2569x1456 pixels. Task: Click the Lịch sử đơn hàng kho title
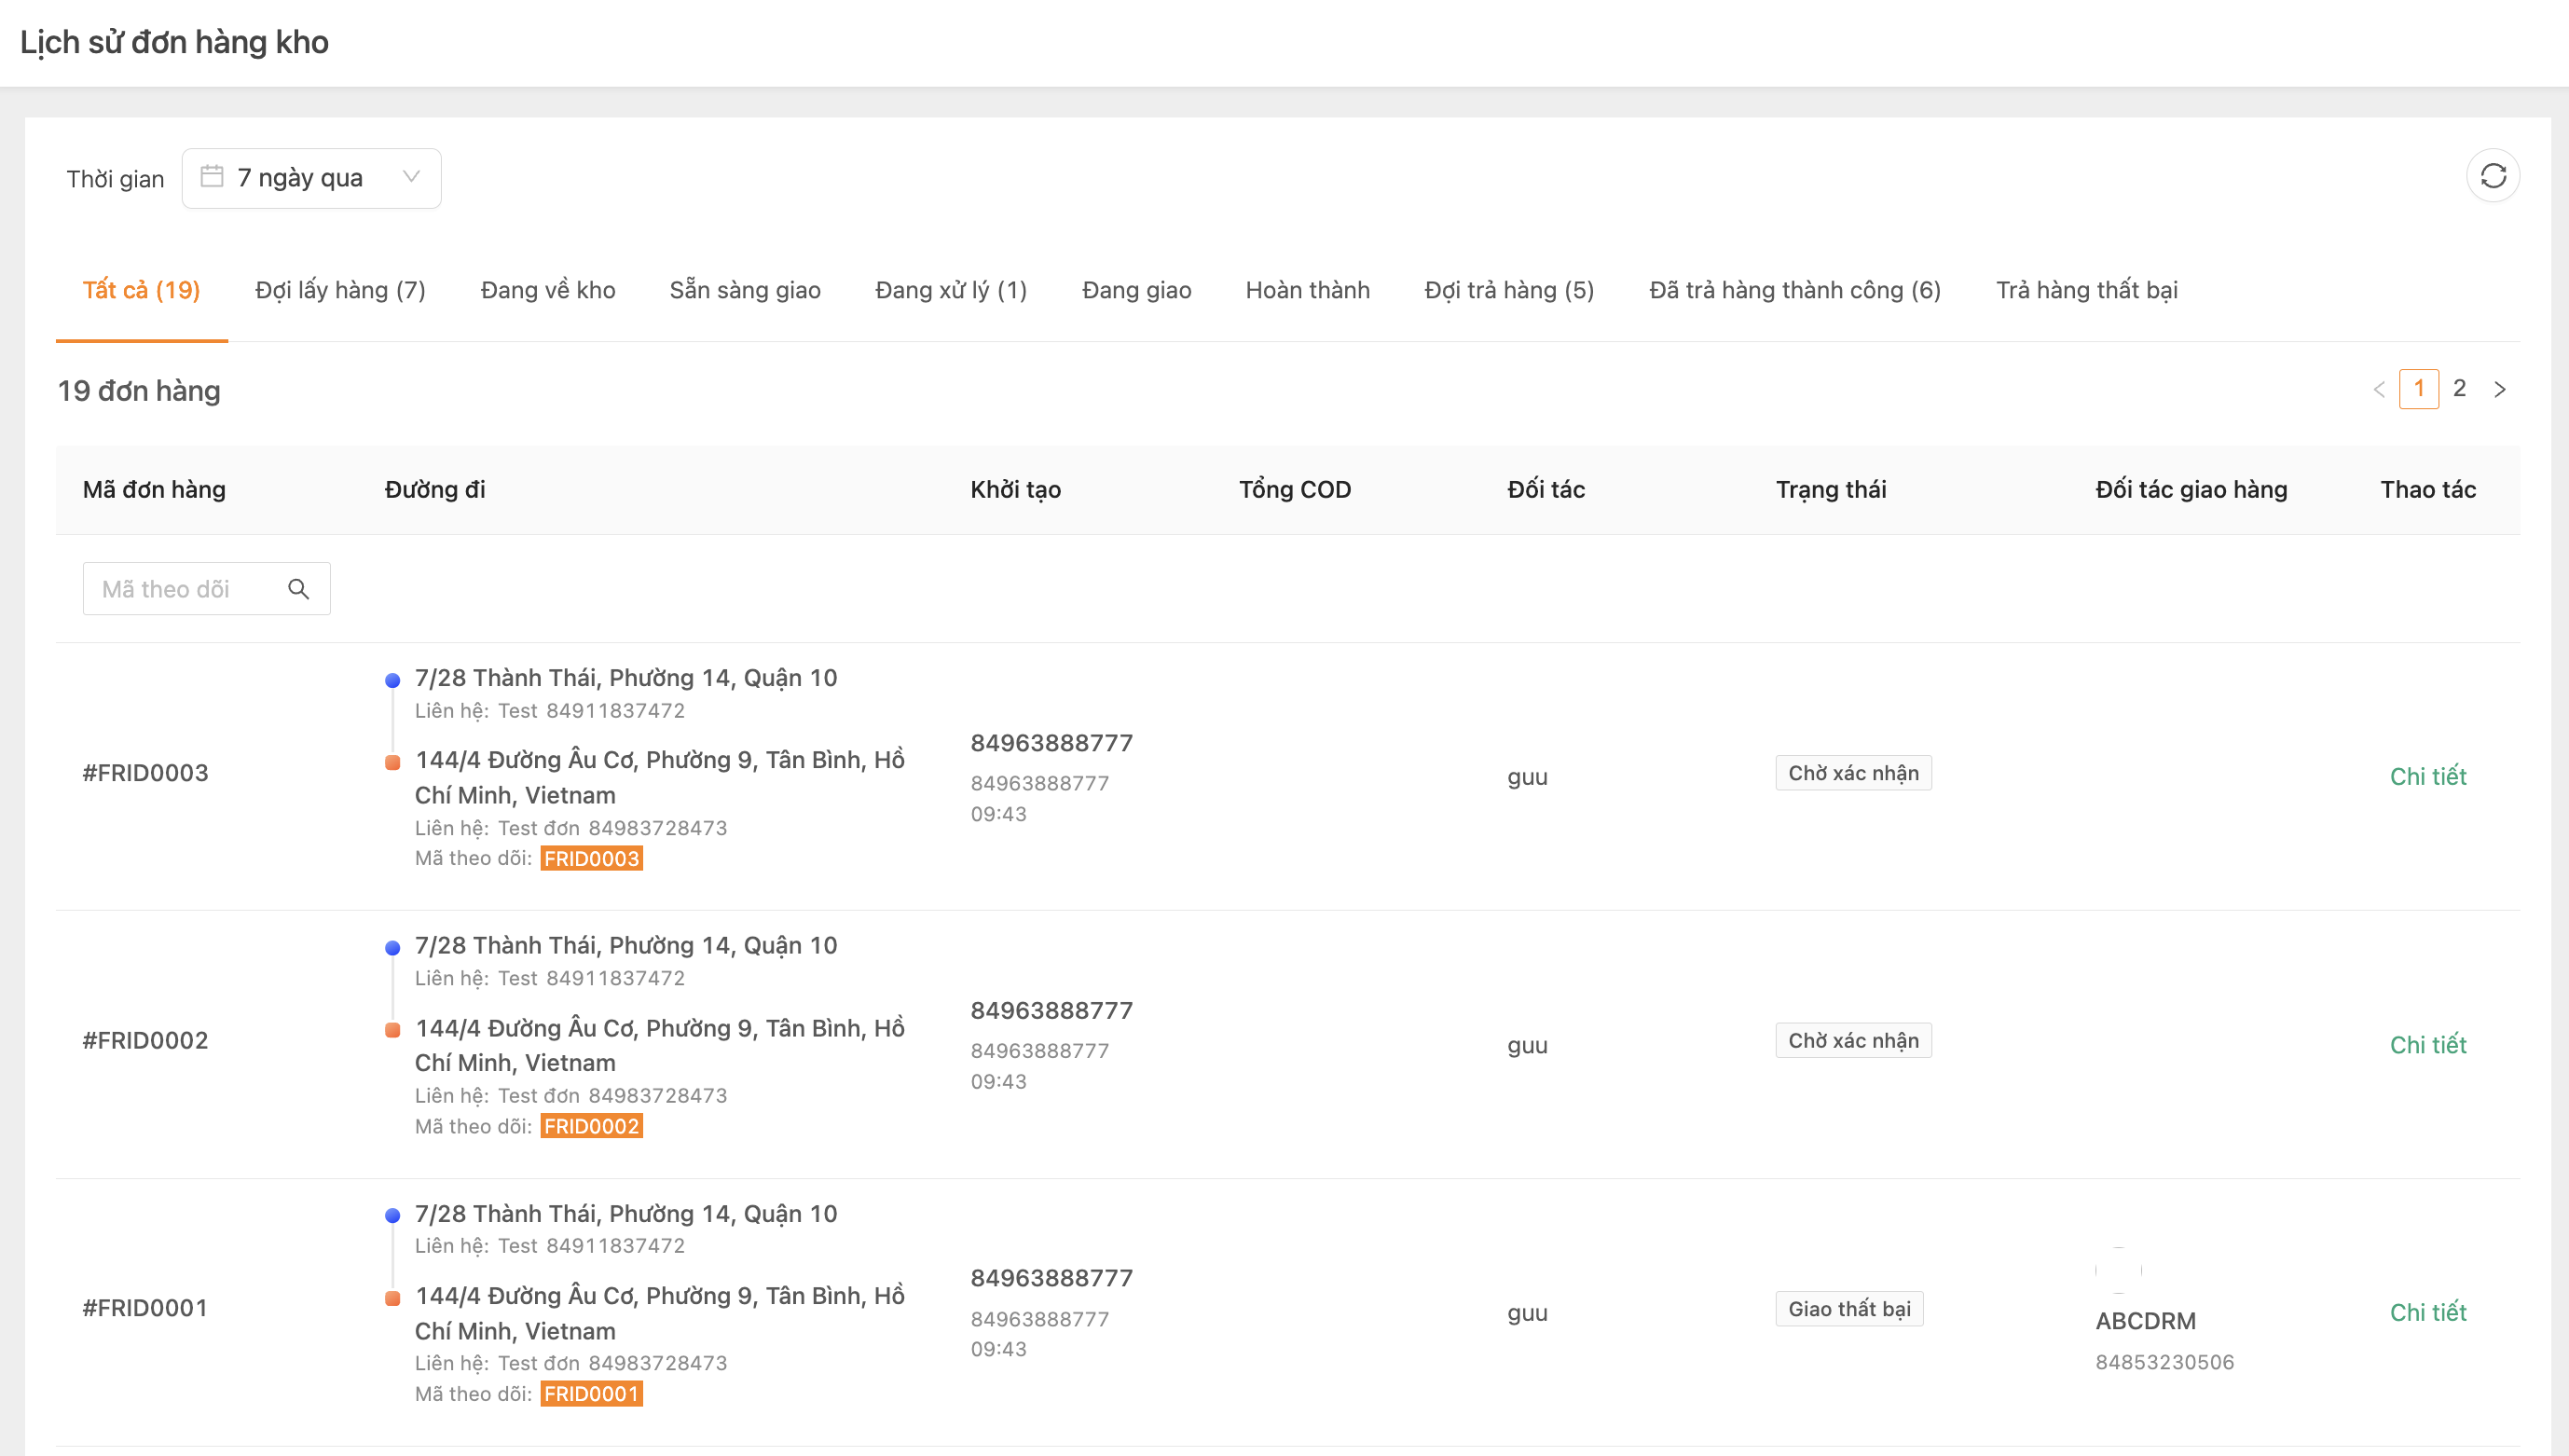pyautogui.click(x=174, y=42)
